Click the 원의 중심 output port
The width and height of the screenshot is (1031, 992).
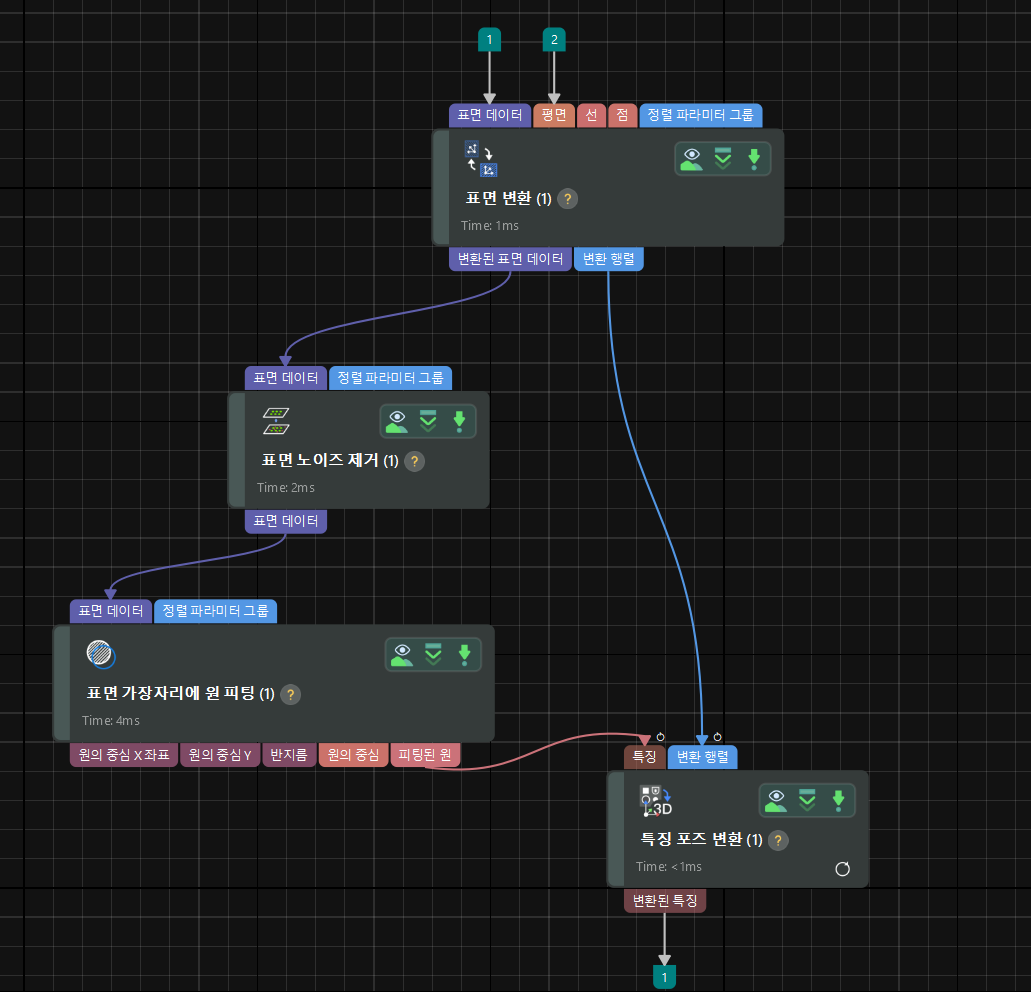(353, 755)
